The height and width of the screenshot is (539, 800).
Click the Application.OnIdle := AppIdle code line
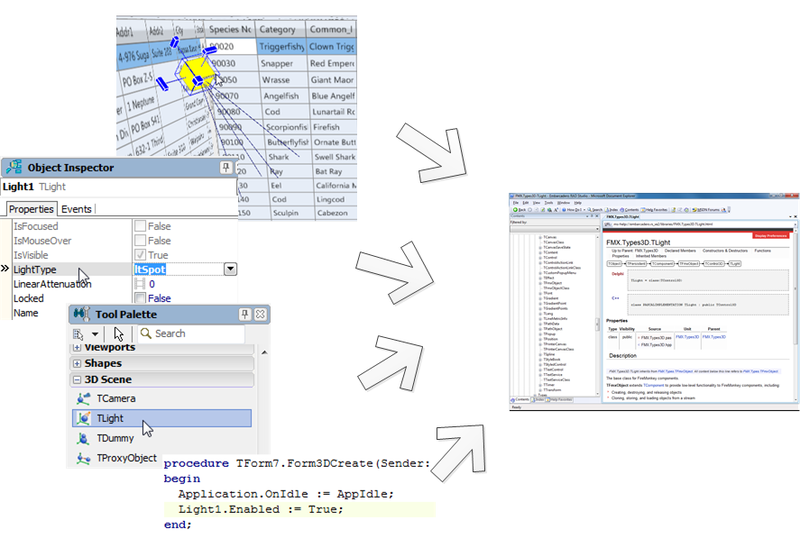pyautogui.click(x=286, y=494)
